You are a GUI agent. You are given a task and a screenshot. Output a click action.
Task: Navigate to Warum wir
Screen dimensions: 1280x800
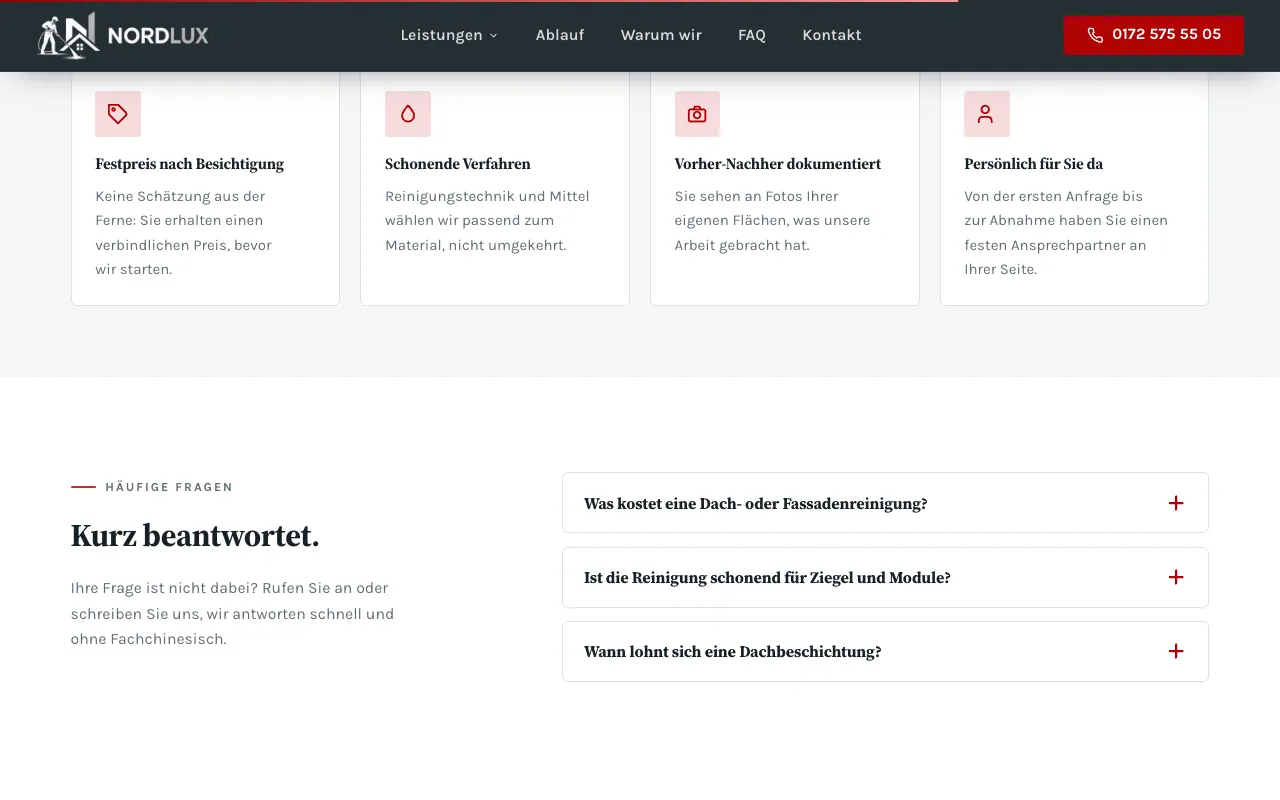(x=661, y=35)
